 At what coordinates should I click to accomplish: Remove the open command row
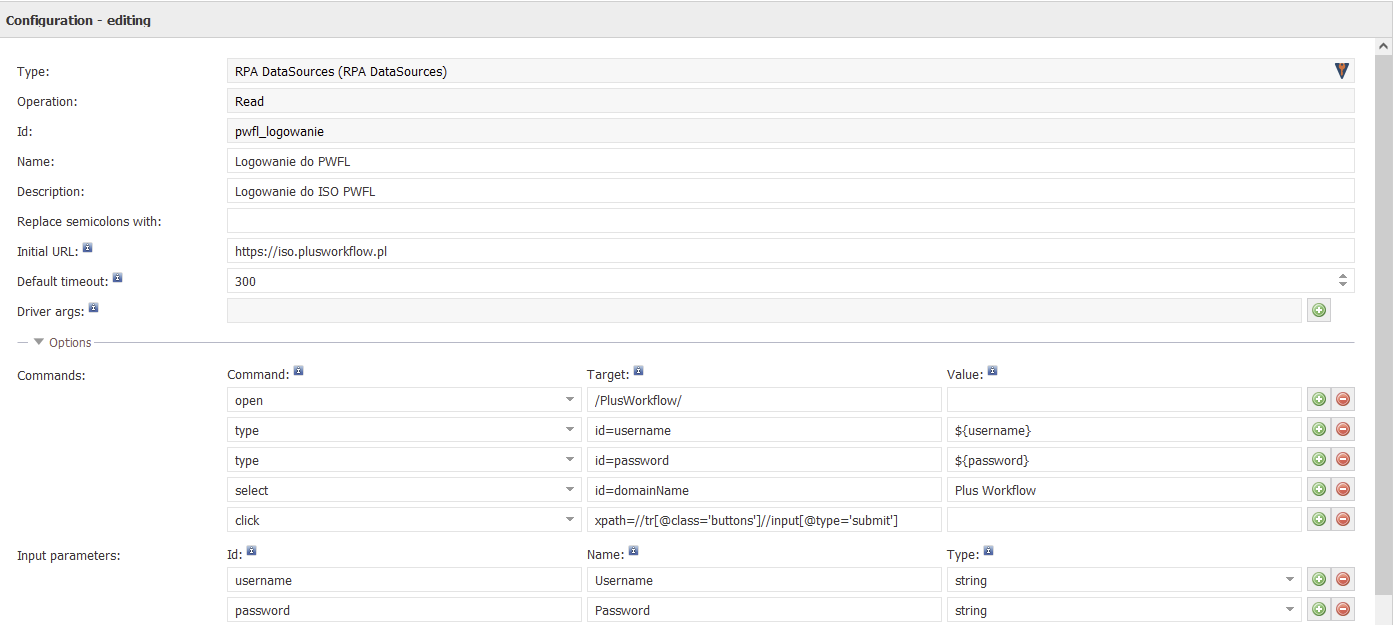coord(1343,400)
